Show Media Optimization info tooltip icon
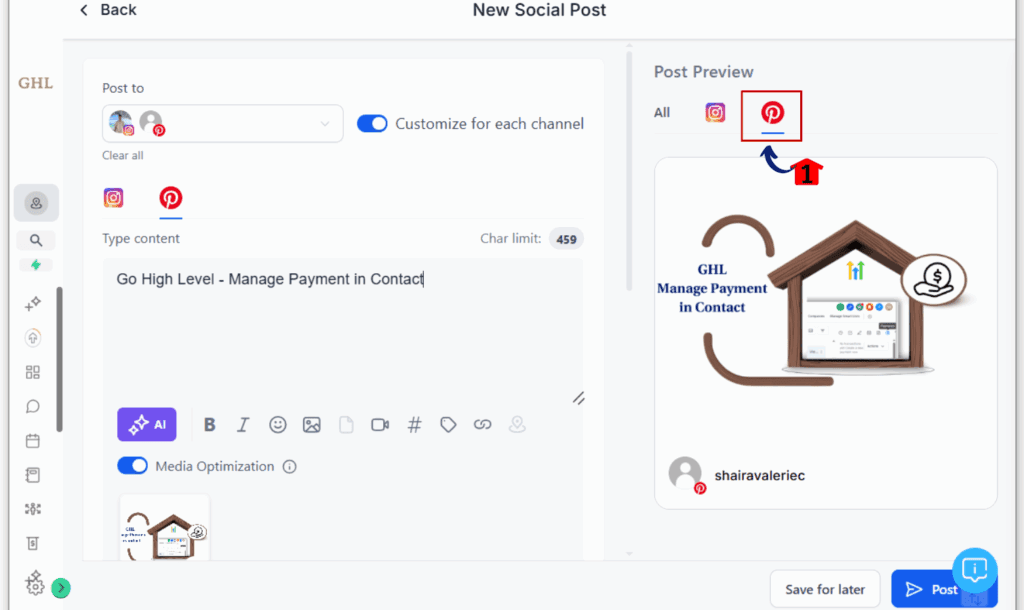This screenshot has width=1024, height=610. [289, 466]
